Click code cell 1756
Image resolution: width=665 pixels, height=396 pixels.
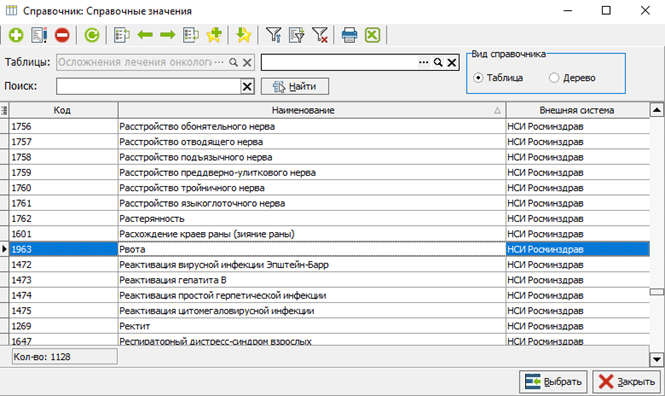click(x=63, y=126)
